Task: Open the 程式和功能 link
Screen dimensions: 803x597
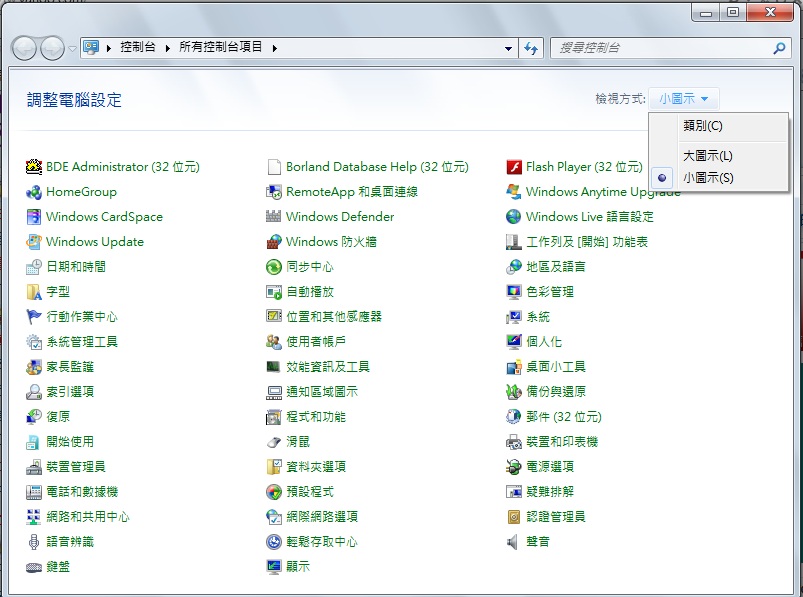Action: 316,417
